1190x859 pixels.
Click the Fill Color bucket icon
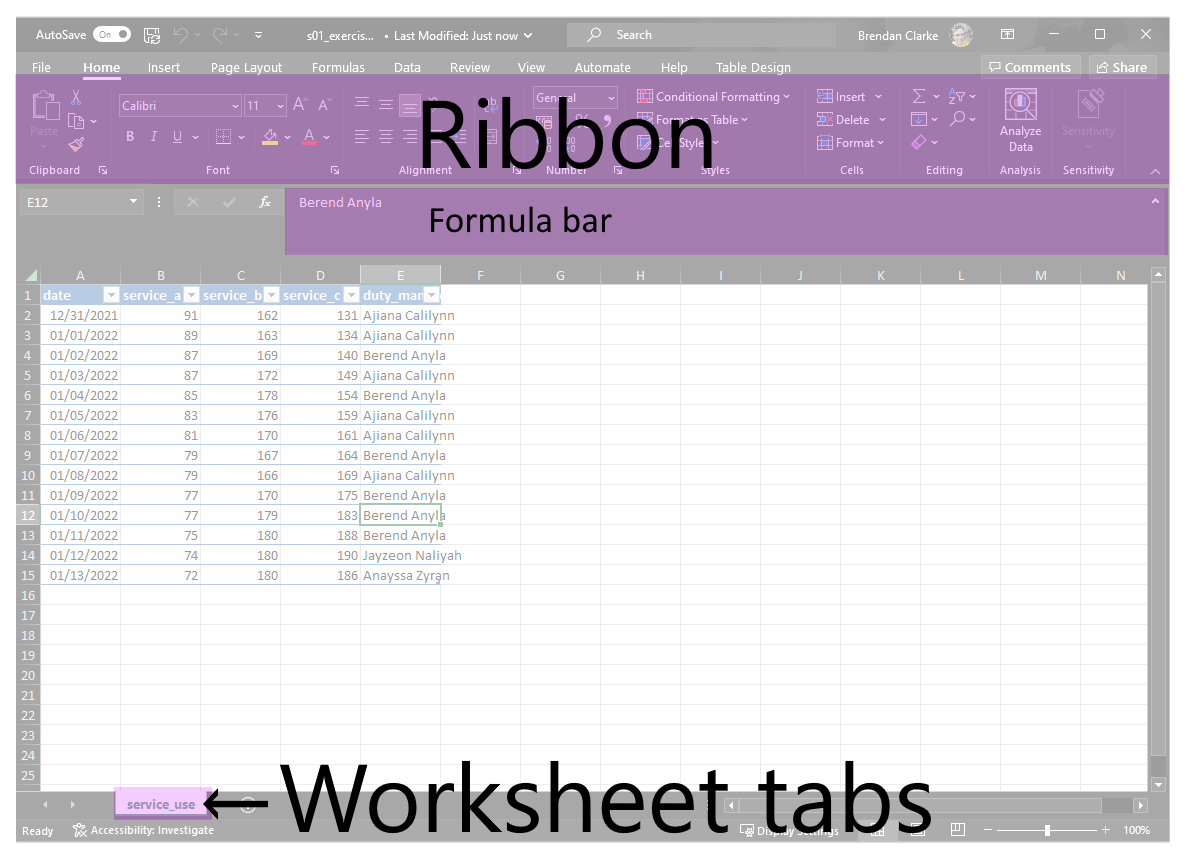pos(270,137)
